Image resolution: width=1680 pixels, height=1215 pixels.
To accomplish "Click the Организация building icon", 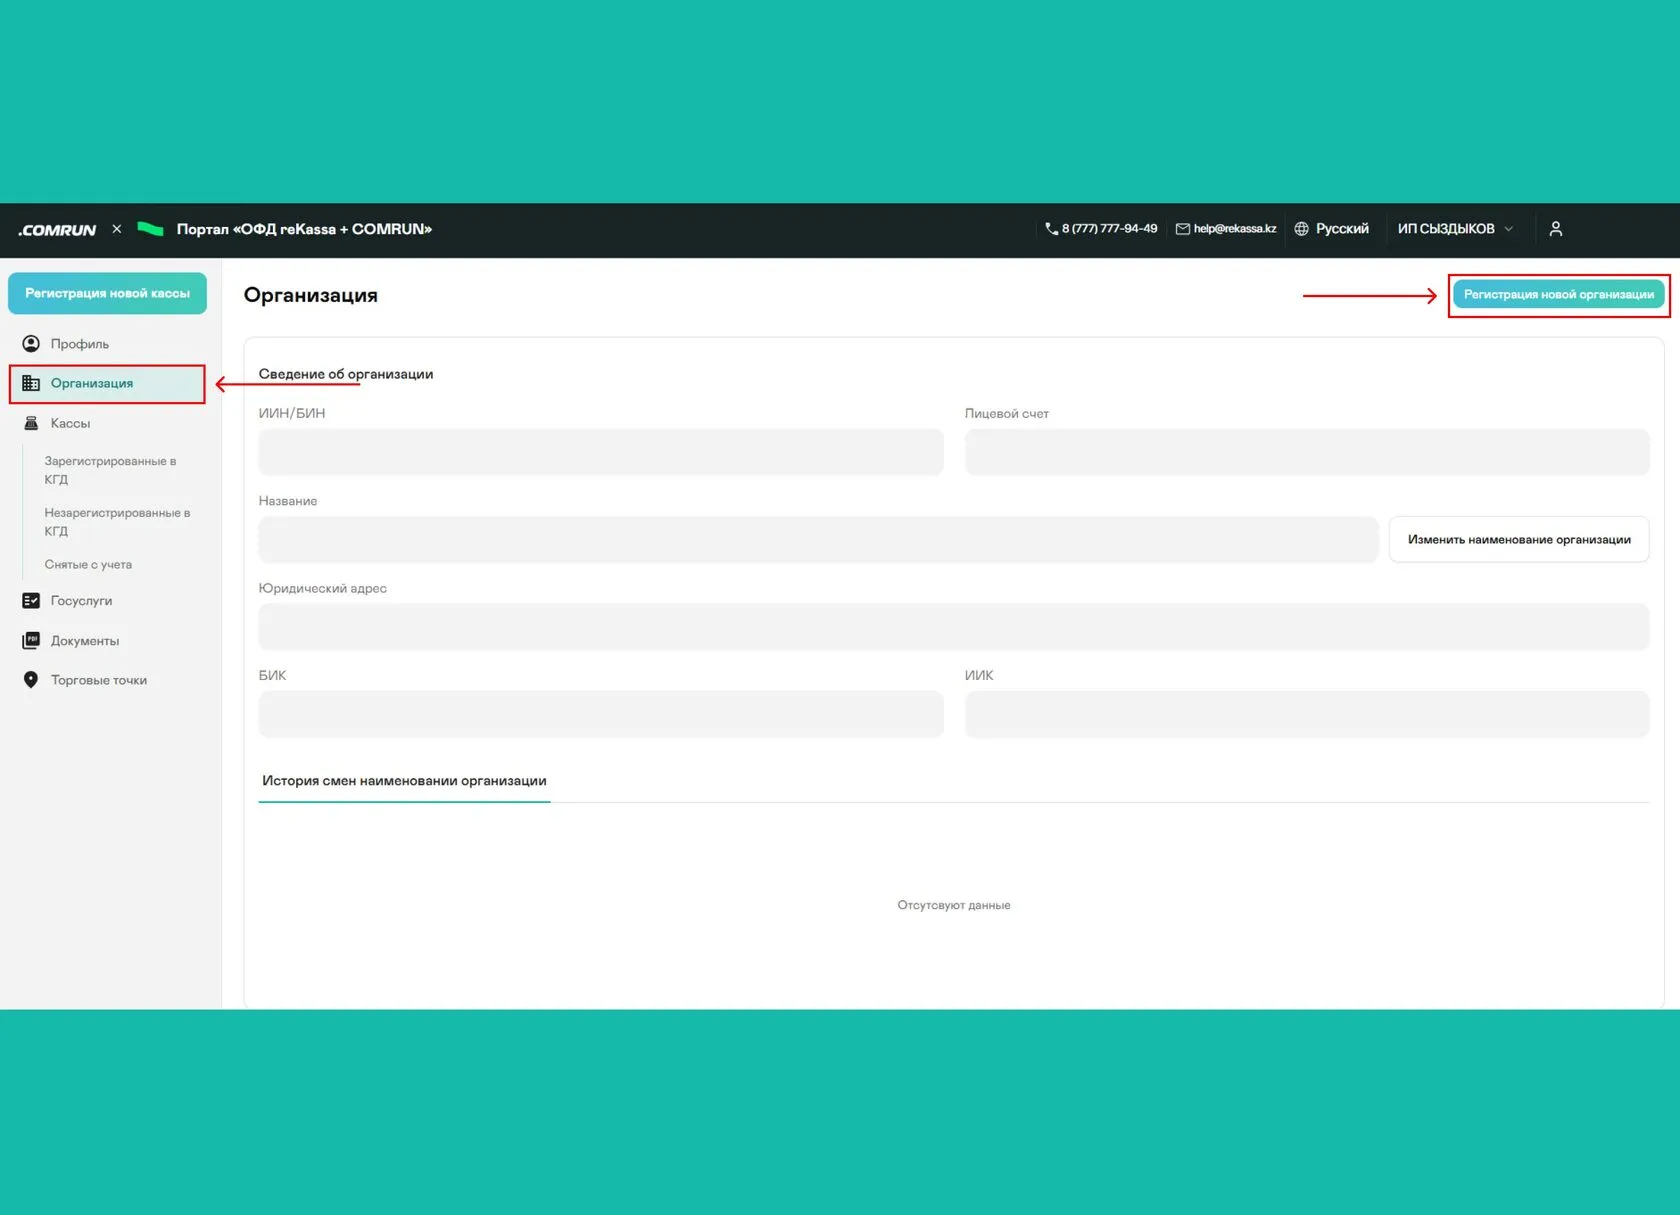I will pyautogui.click(x=31, y=384).
